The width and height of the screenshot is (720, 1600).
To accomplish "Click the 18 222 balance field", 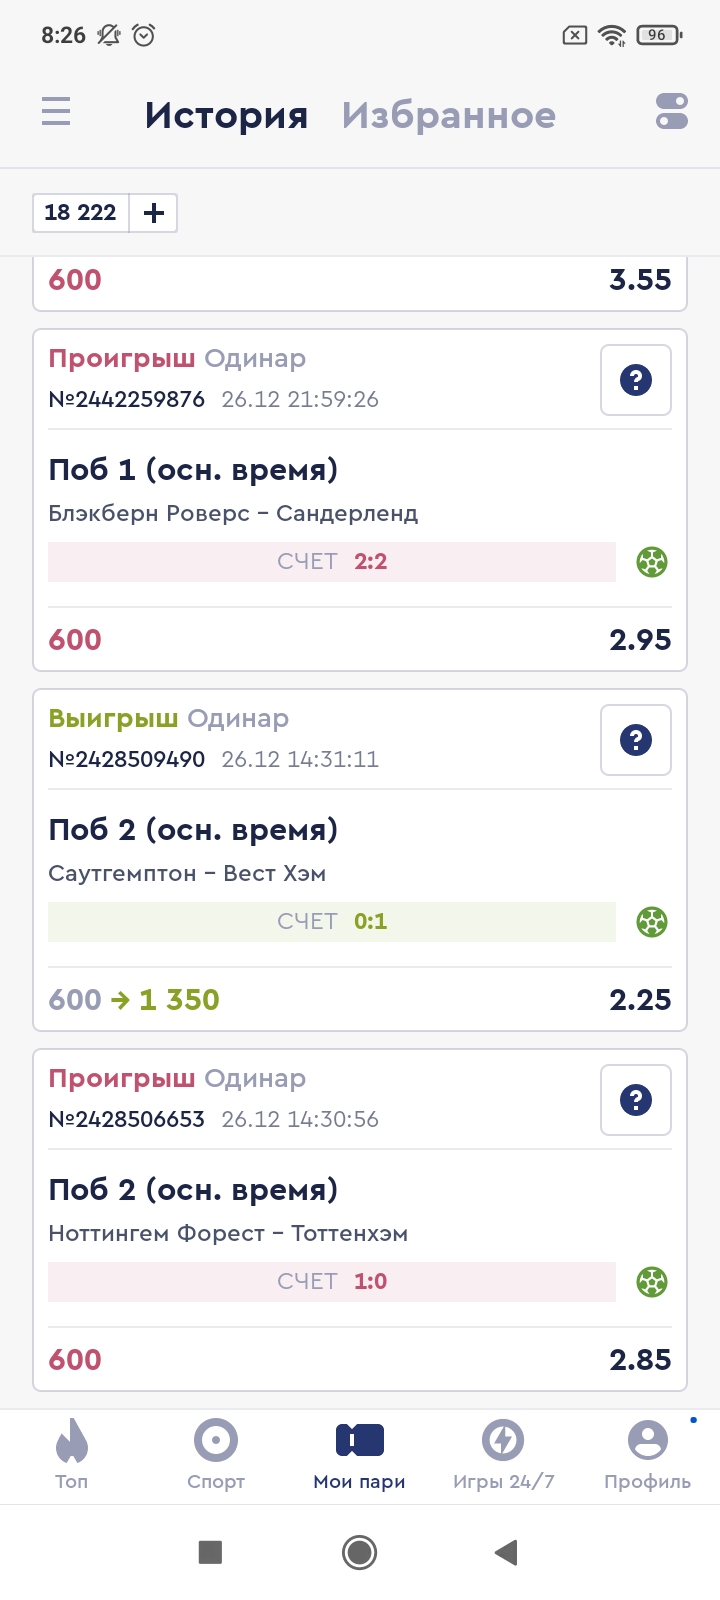I will click(x=81, y=213).
